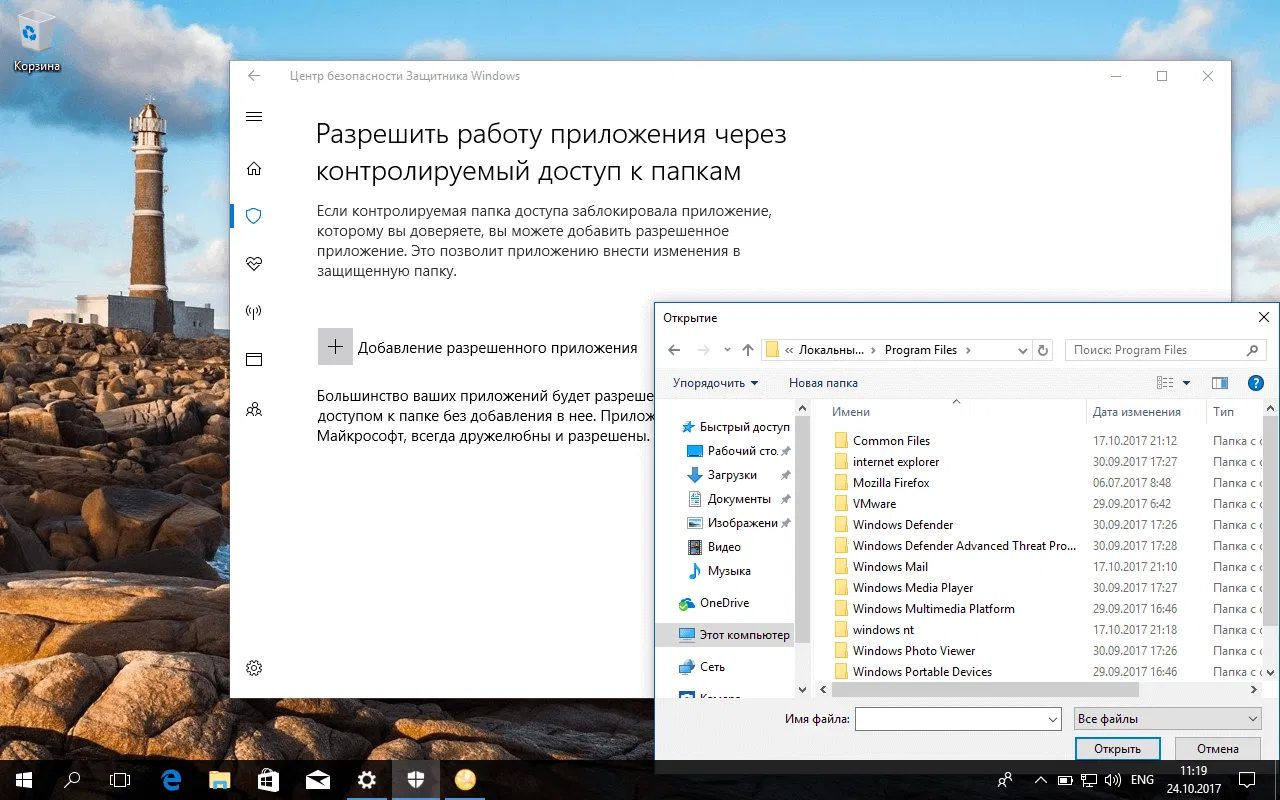Switch to Windows Defender on the taskbar
Image resolution: width=1280 pixels, height=800 pixels.
(x=416, y=779)
